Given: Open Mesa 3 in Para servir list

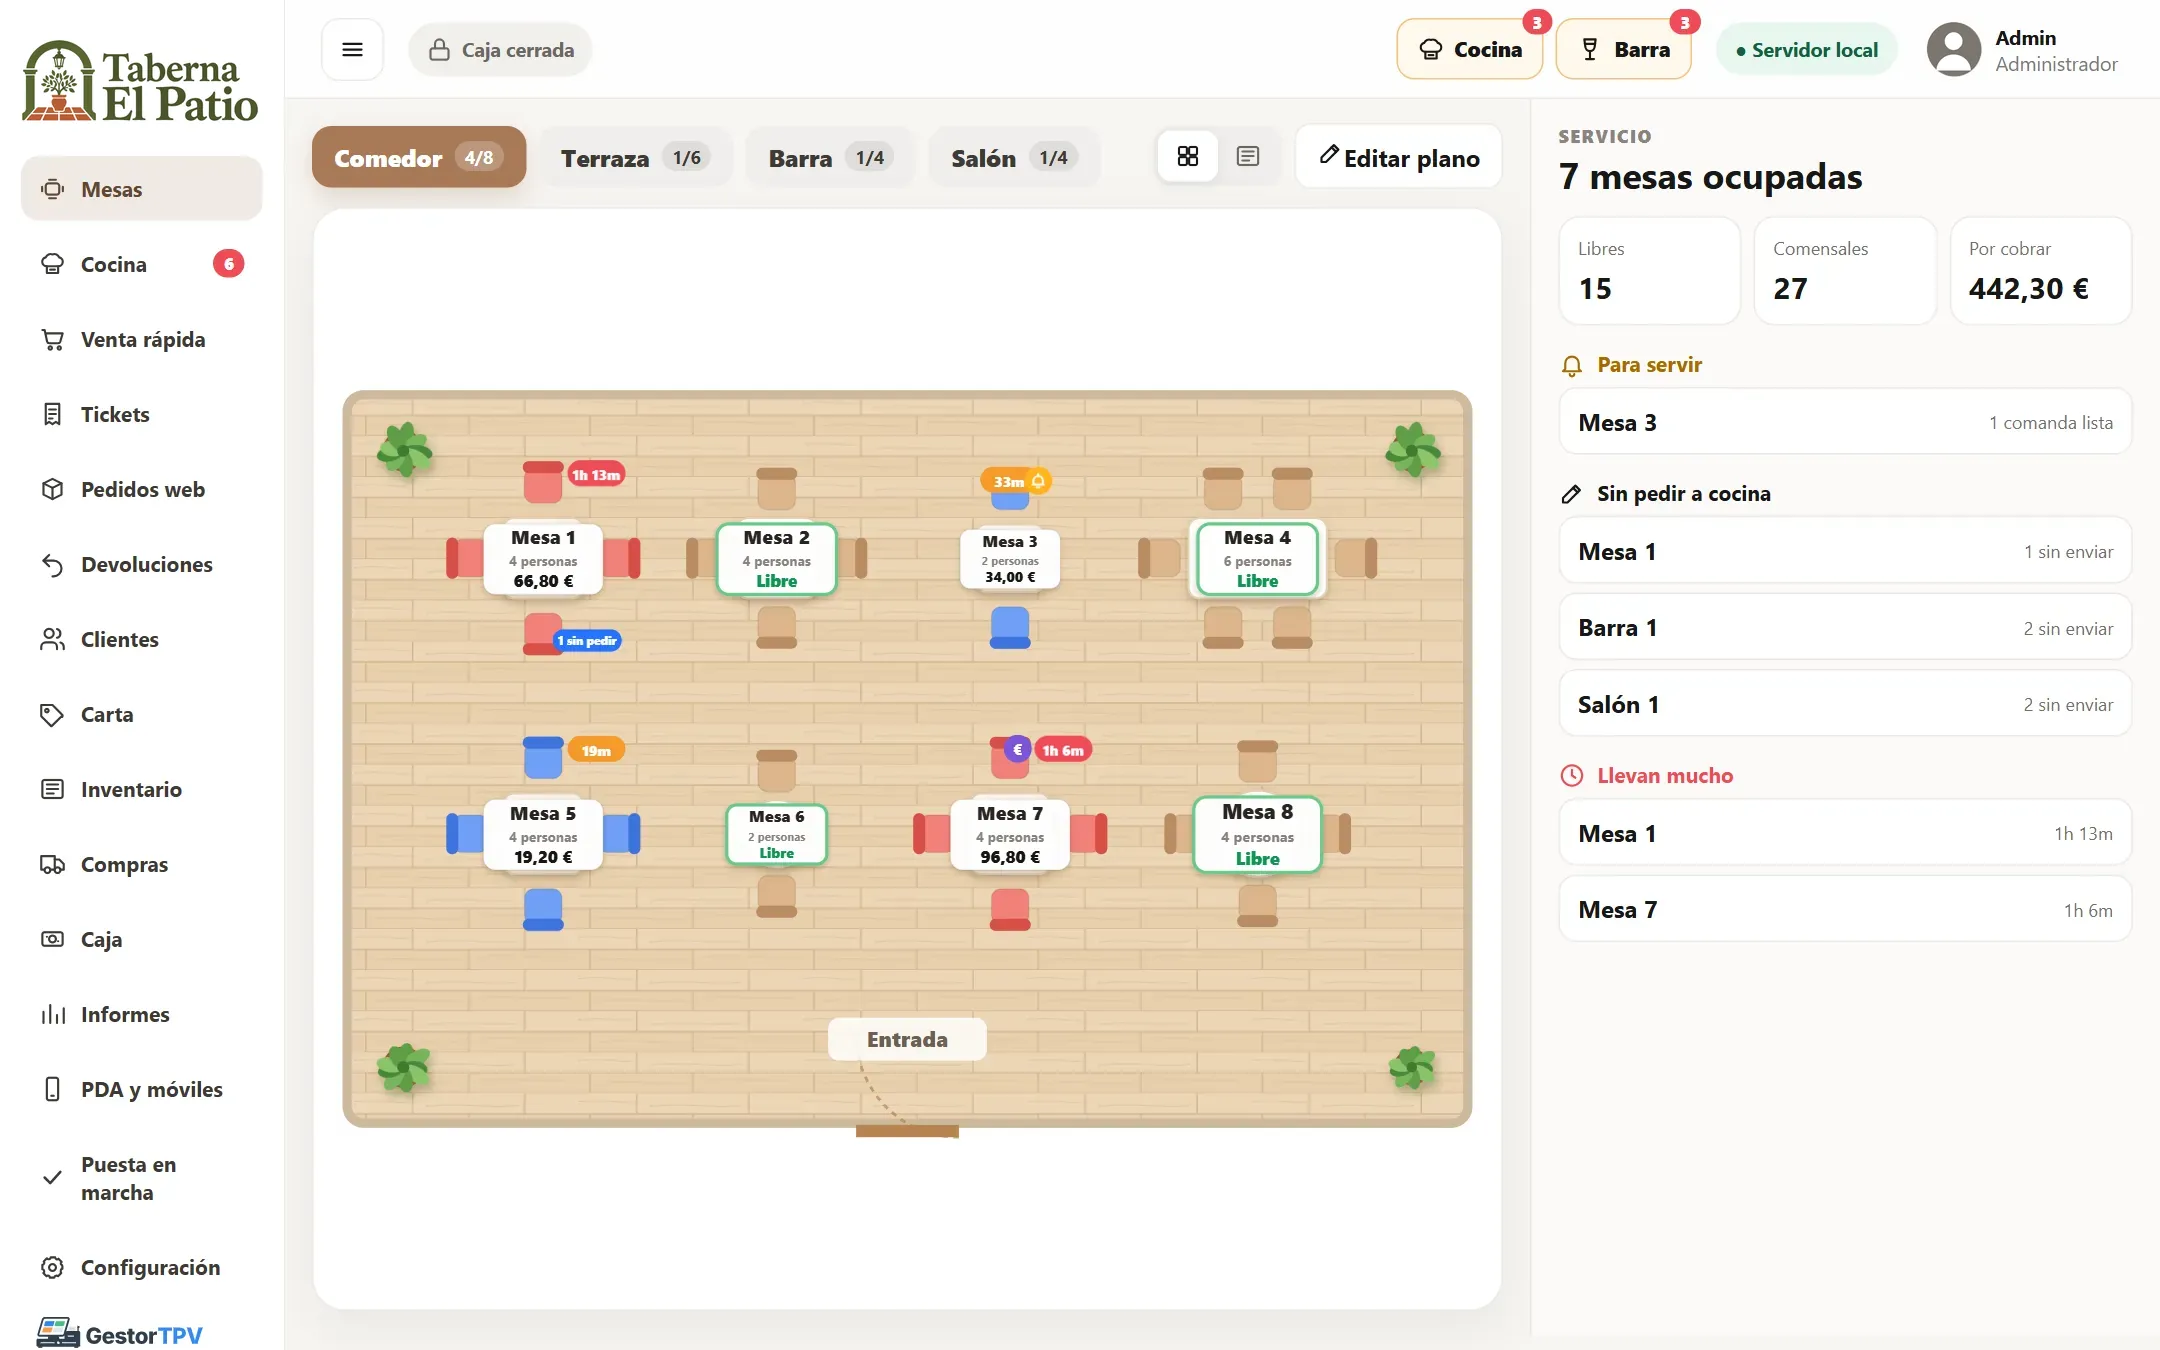Looking at the screenshot, I should click(x=1845, y=422).
